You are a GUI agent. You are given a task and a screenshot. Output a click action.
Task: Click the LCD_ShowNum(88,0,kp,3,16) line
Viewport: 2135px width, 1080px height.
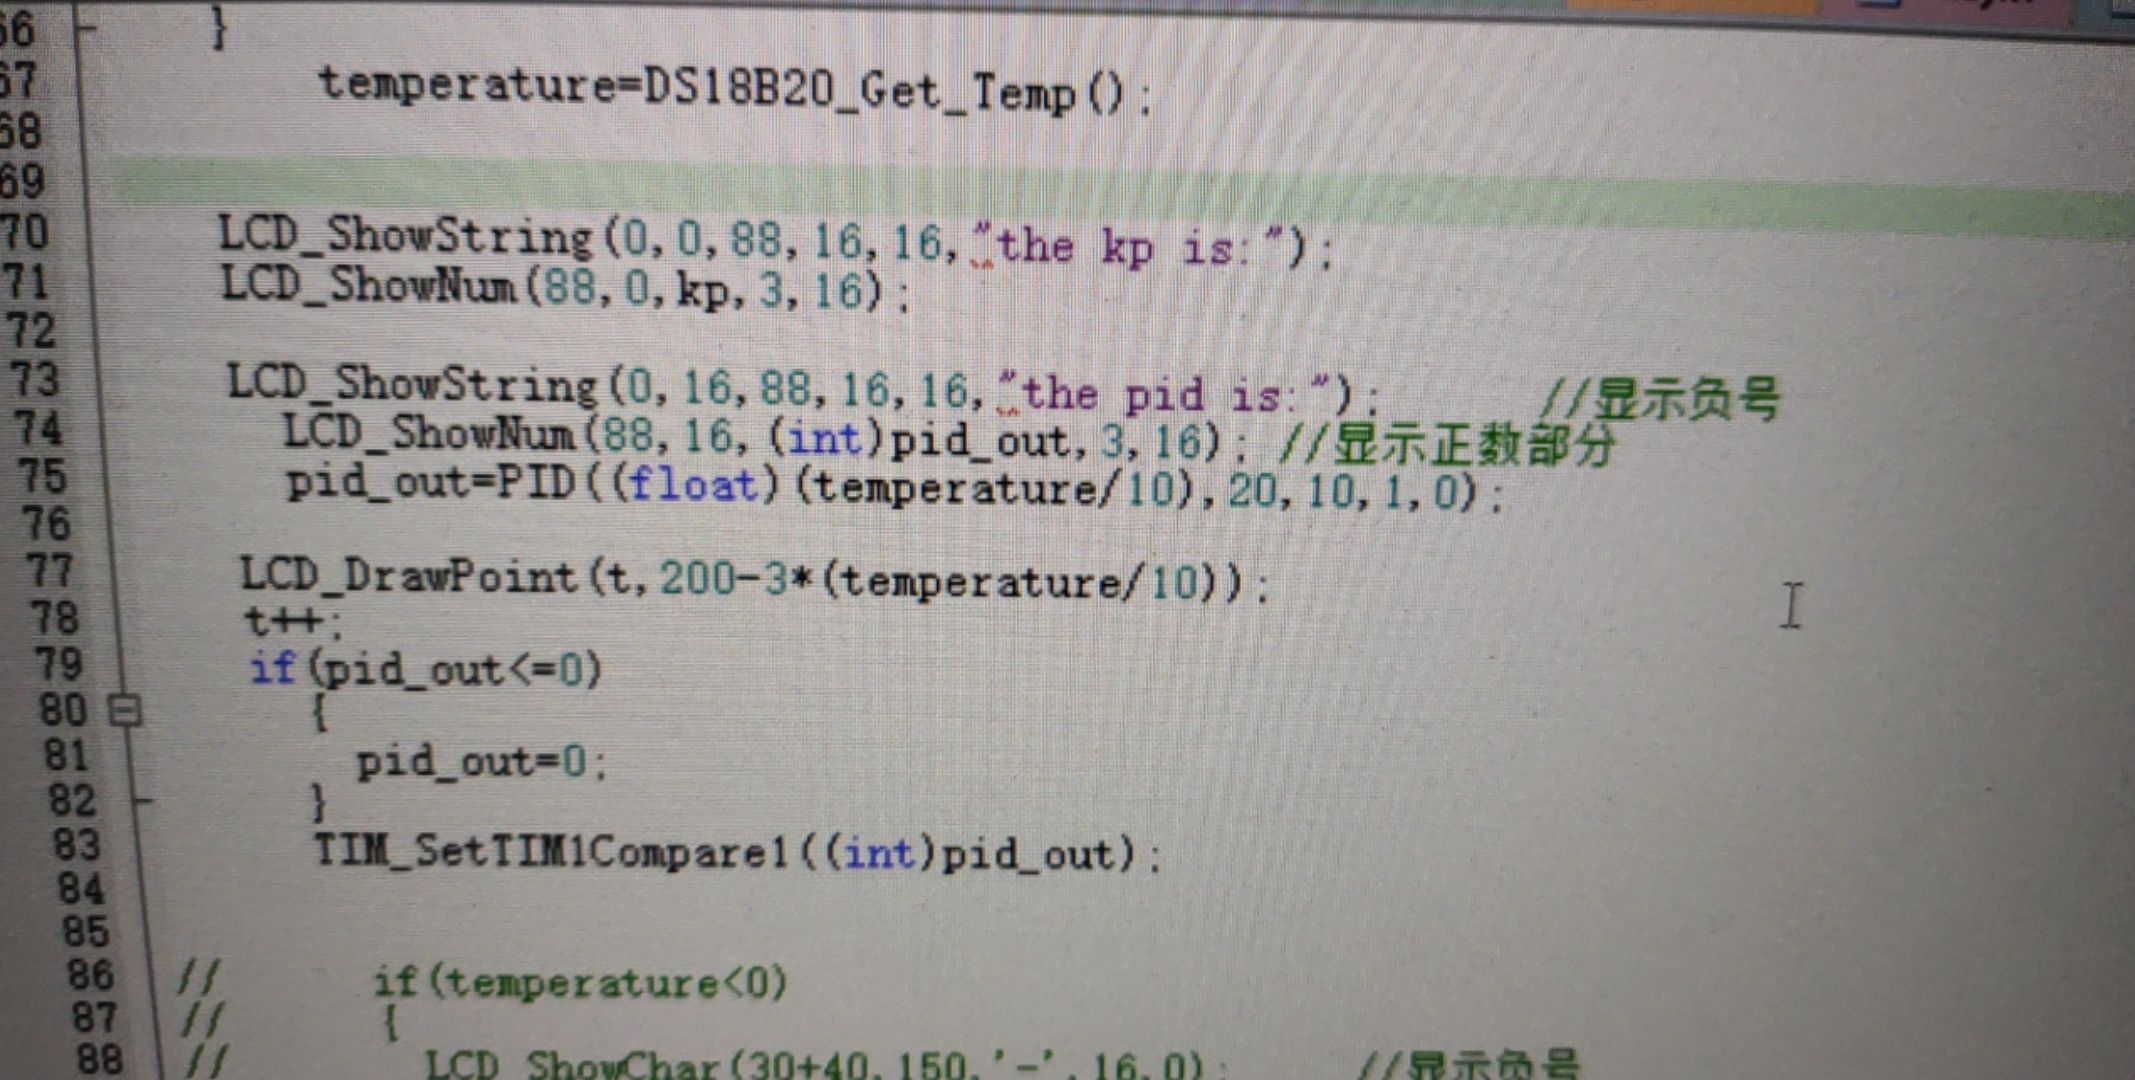click(565, 288)
